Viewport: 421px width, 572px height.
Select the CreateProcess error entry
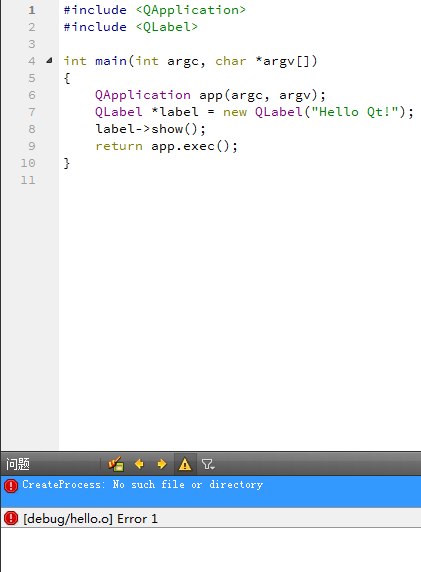tap(211, 491)
